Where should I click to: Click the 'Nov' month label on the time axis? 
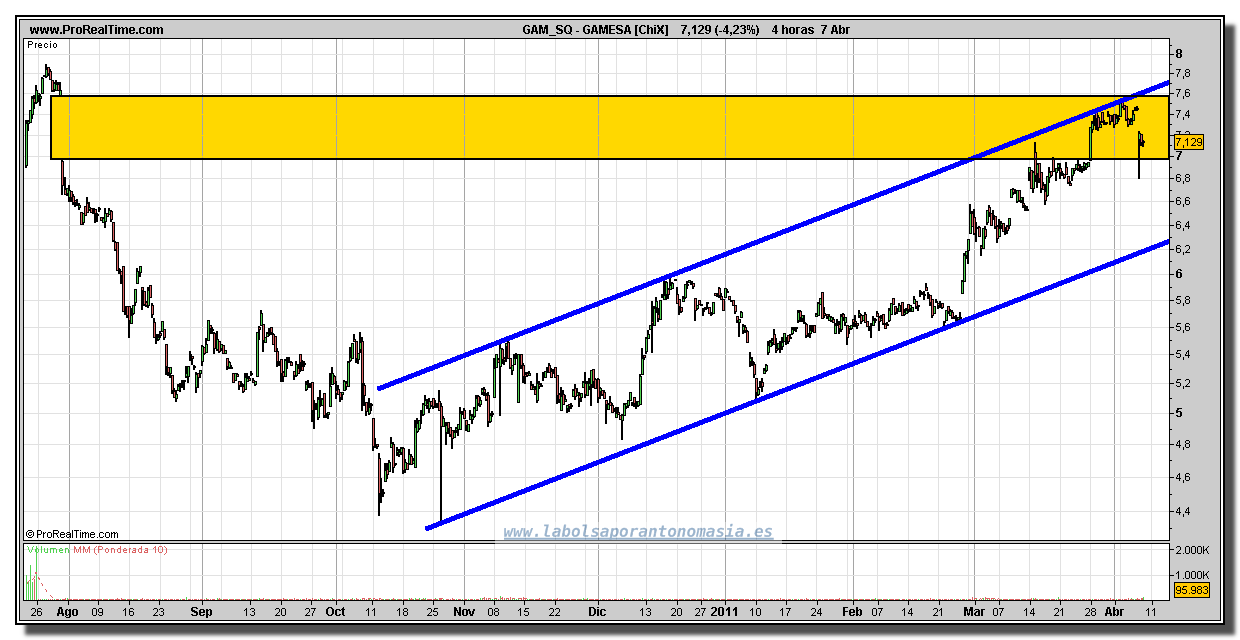pos(464,611)
